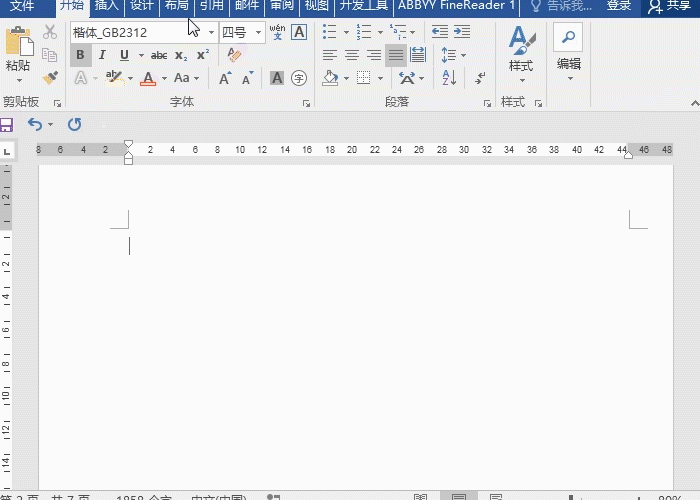Center-align the paragraph text
Viewport: 700px width, 500px height.
click(x=352, y=55)
